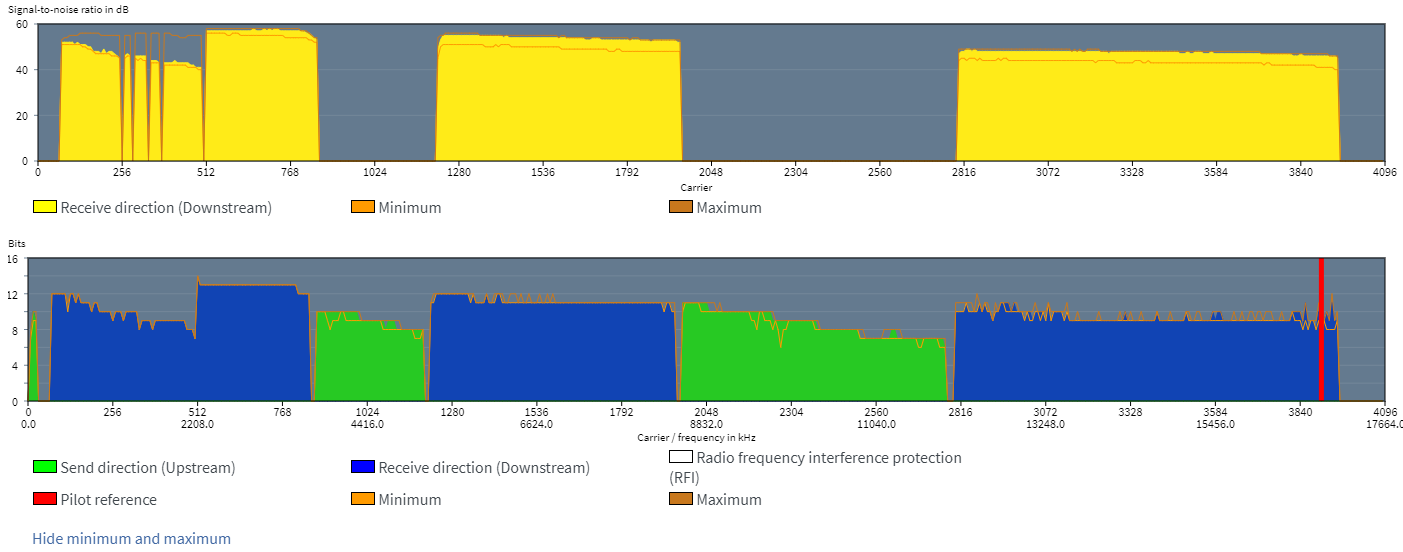The width and height of the screenshot is (1403, 552).
Task: Click 'Send direction (Upstream)' legend text
Action: (148, 467)
